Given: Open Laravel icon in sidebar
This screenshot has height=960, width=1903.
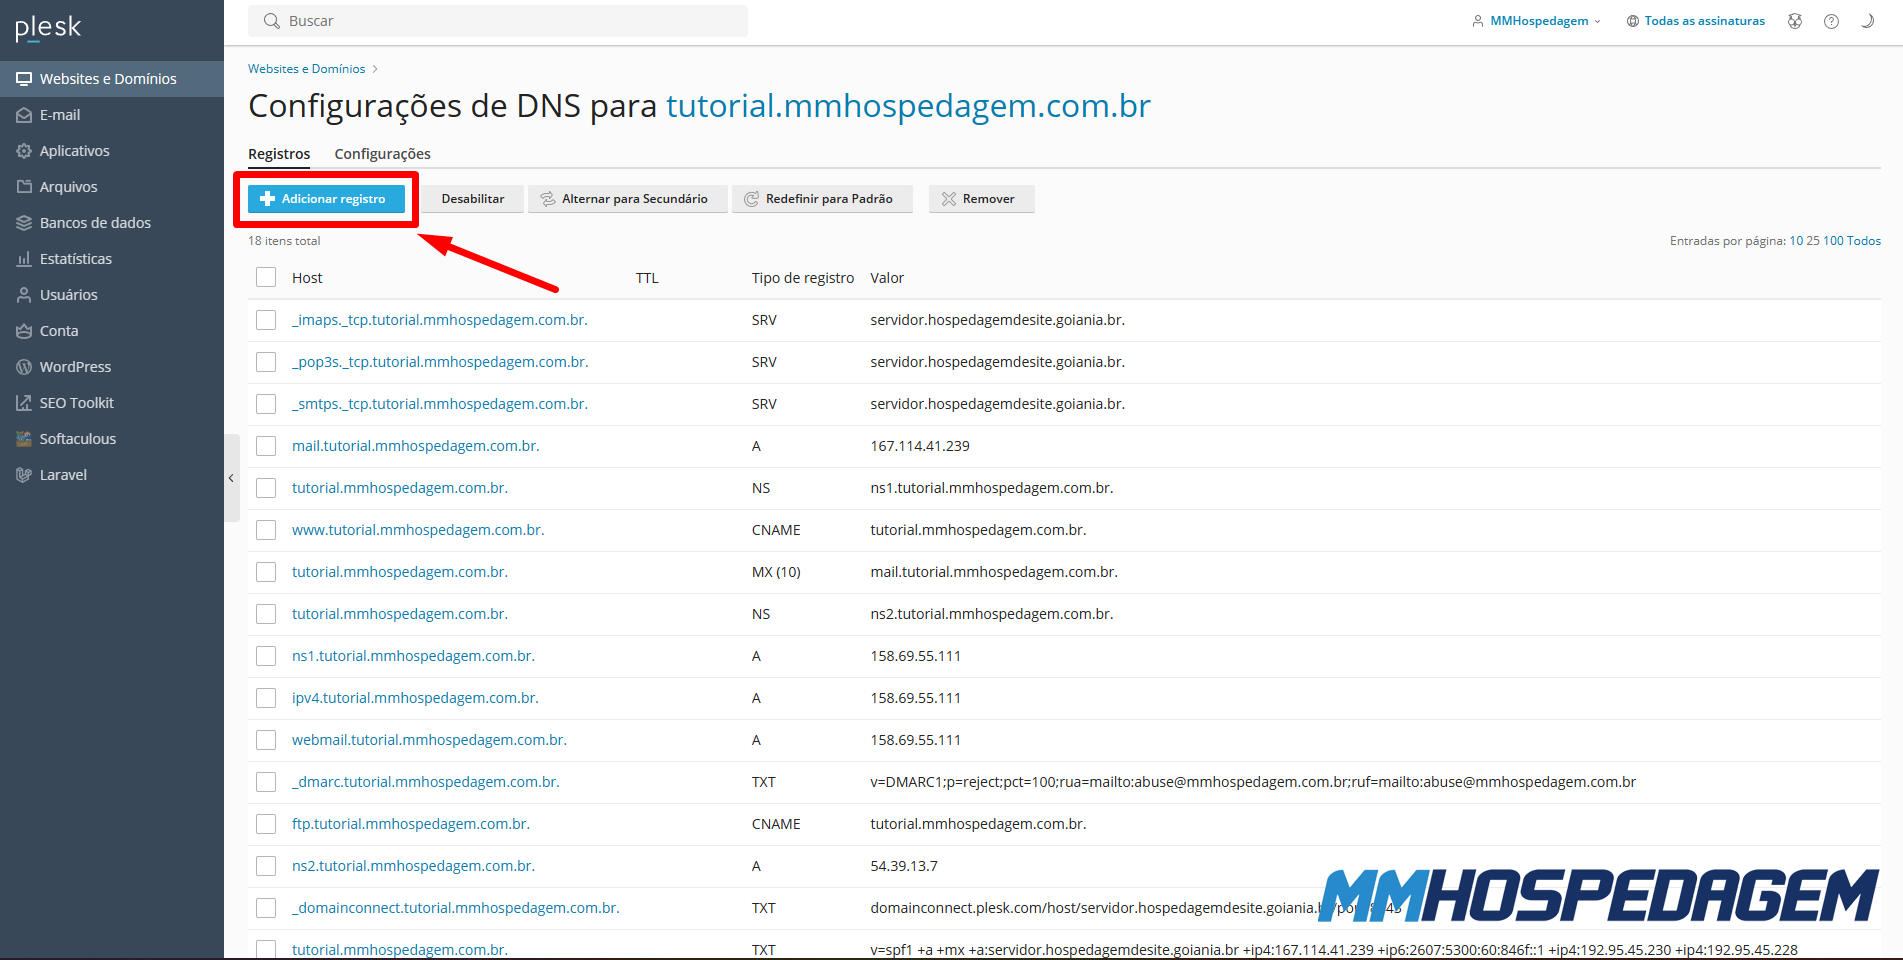Looking at the screenshot, I should tap(24, 475).
